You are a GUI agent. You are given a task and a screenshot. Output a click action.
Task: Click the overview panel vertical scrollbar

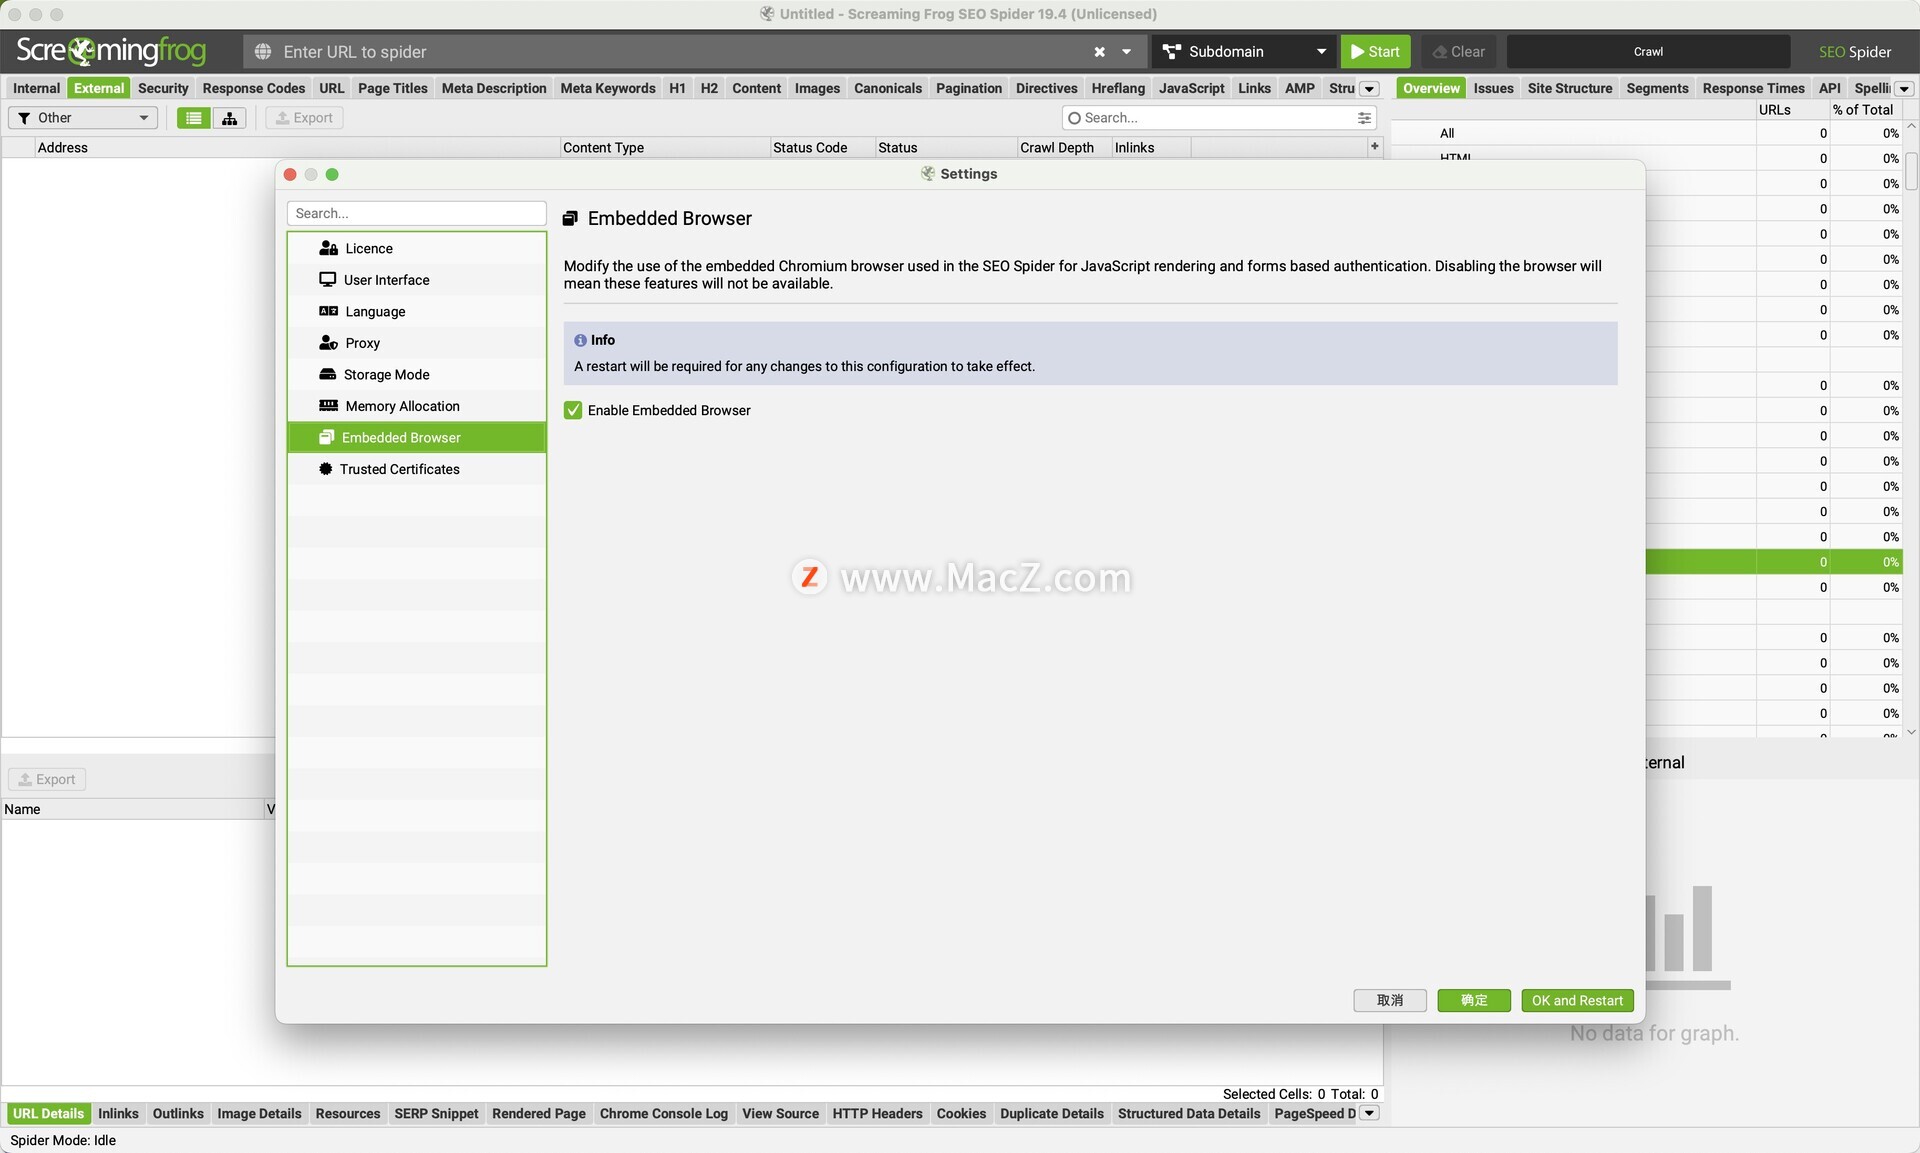tap(1911, 170)
